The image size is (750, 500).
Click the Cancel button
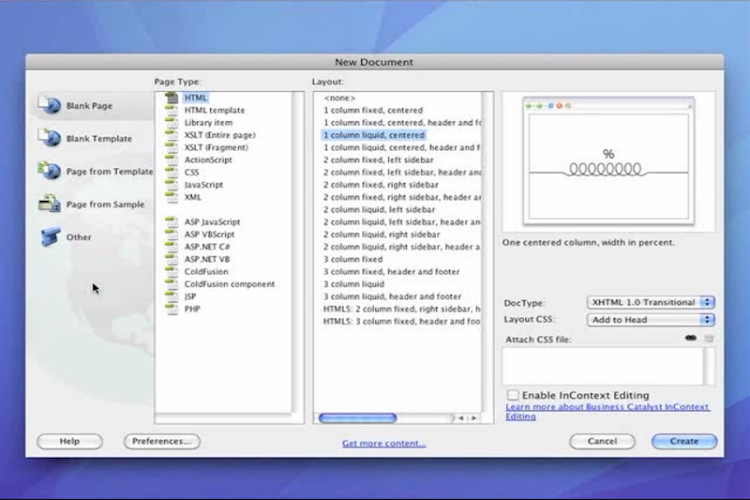[602, 441]
